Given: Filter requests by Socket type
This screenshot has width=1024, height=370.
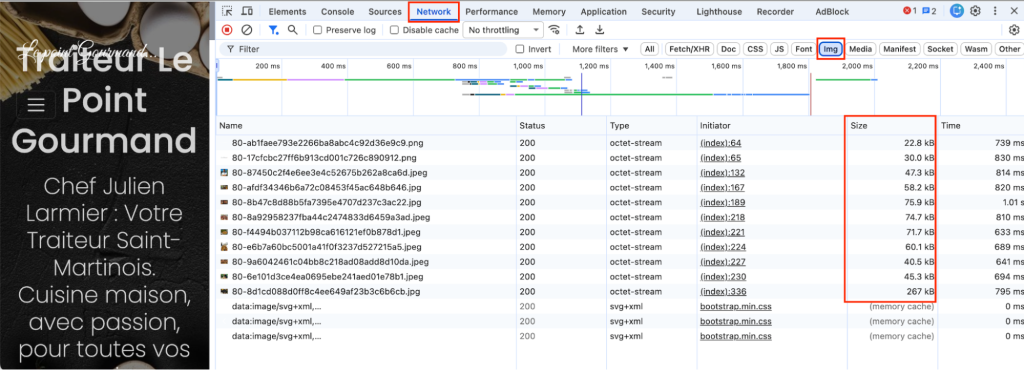Looking at the screenshot, I should pyautogui.click(x=940, y=49).
